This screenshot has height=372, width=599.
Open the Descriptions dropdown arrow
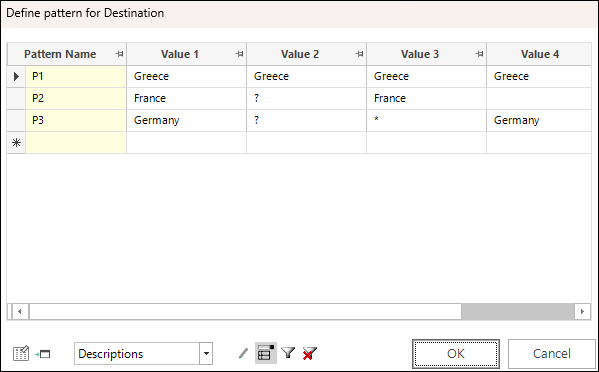206,353
